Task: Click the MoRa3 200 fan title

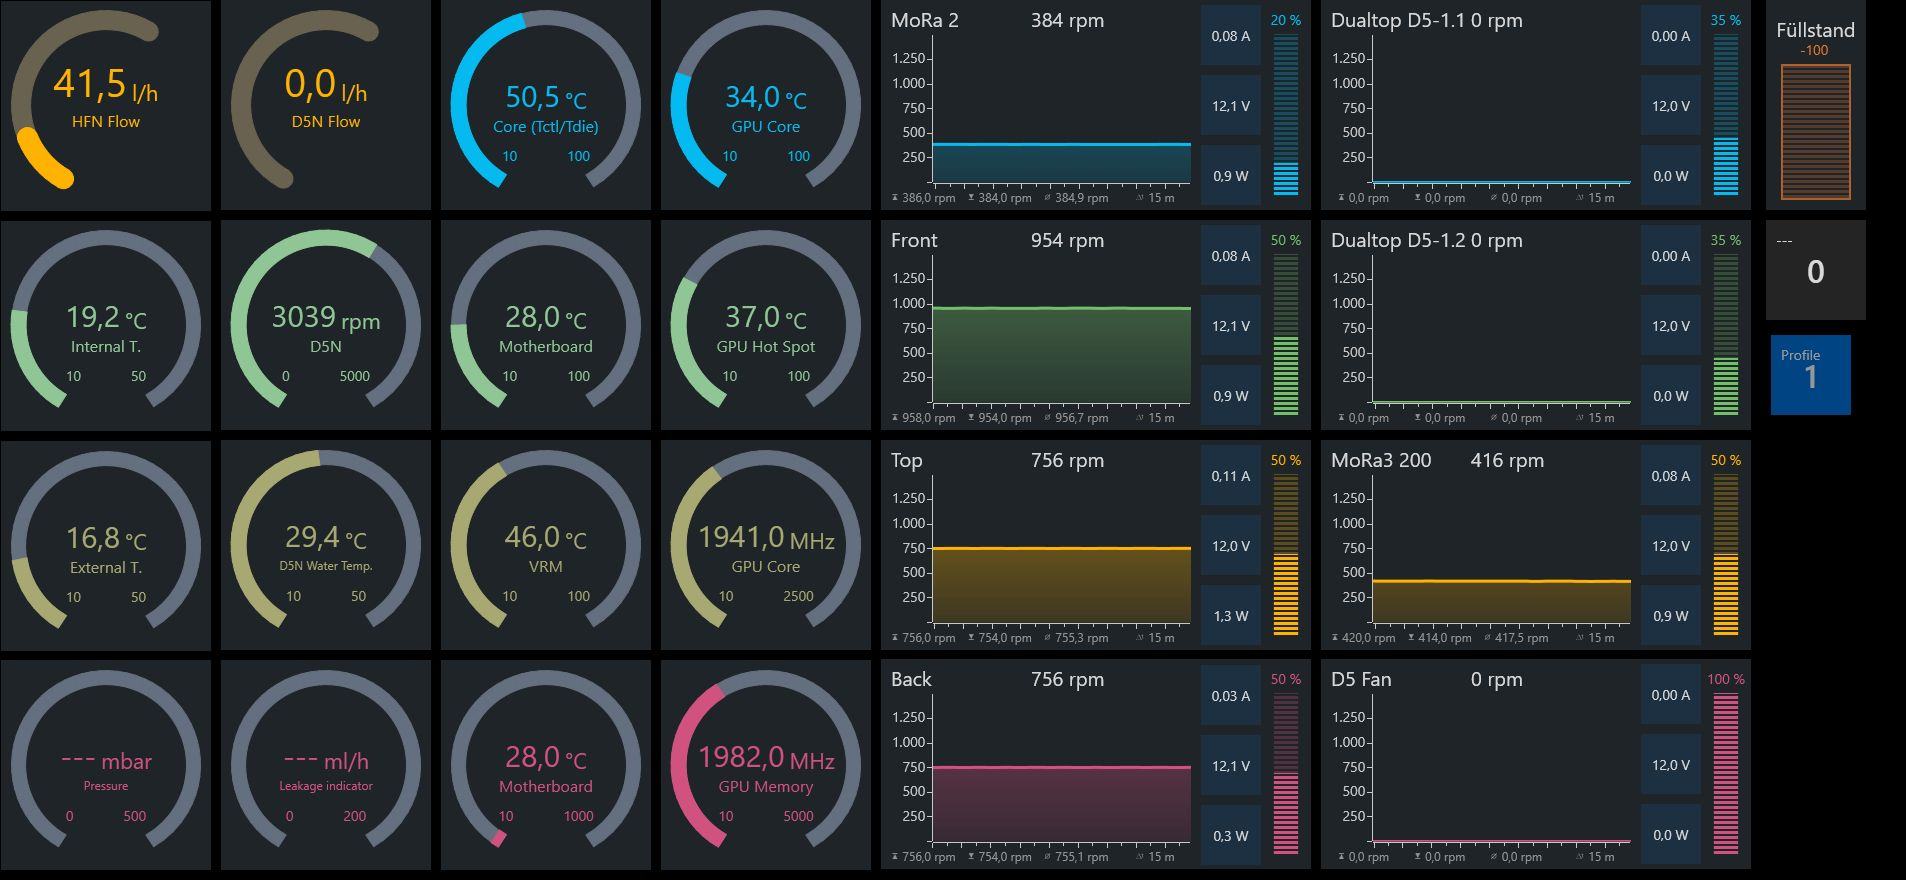Action: click(1381, 461)
